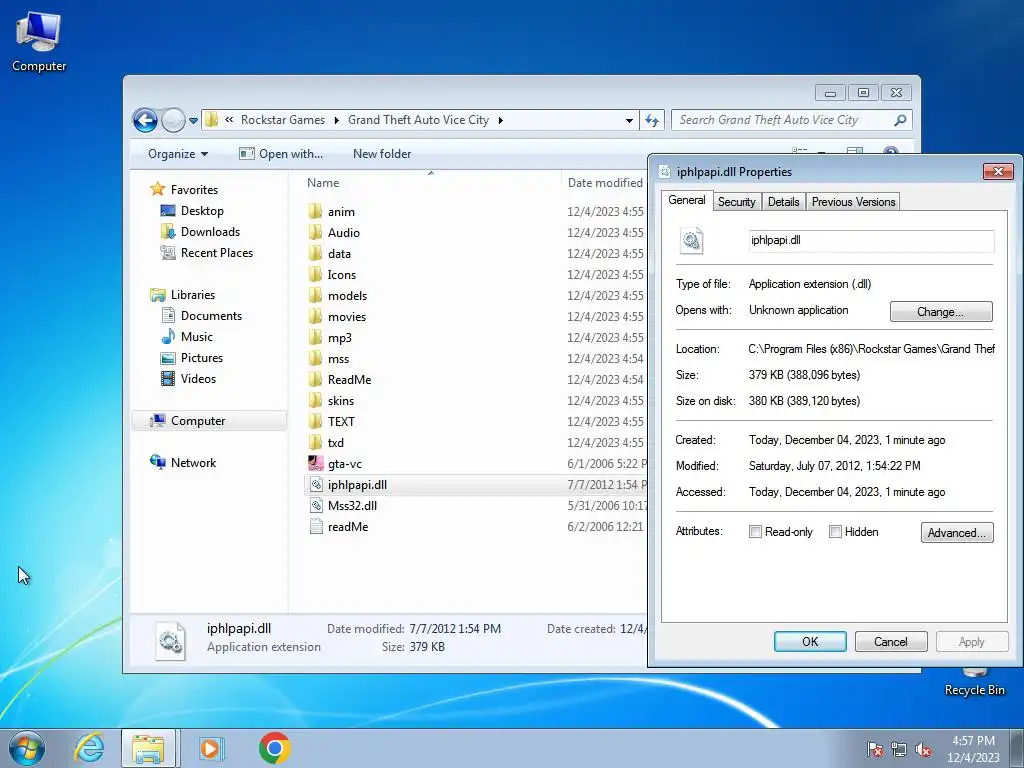Image resolution: width=1024 pixels, height=768 pixels.
Task: Expand the Rockstar Games breadcrumb arrow
Action: point(336,120)
